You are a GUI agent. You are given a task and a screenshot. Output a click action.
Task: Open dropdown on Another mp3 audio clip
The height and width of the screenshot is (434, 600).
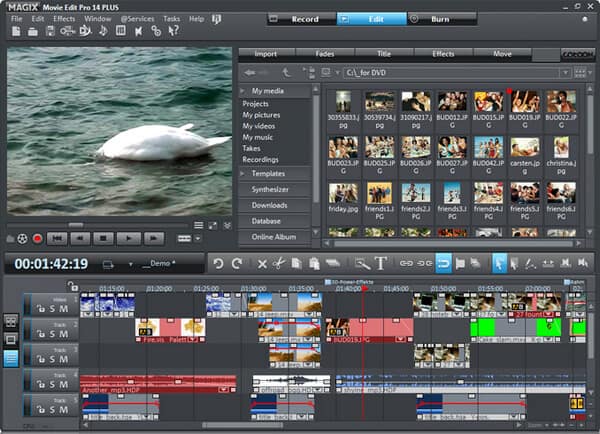point(223,390)
